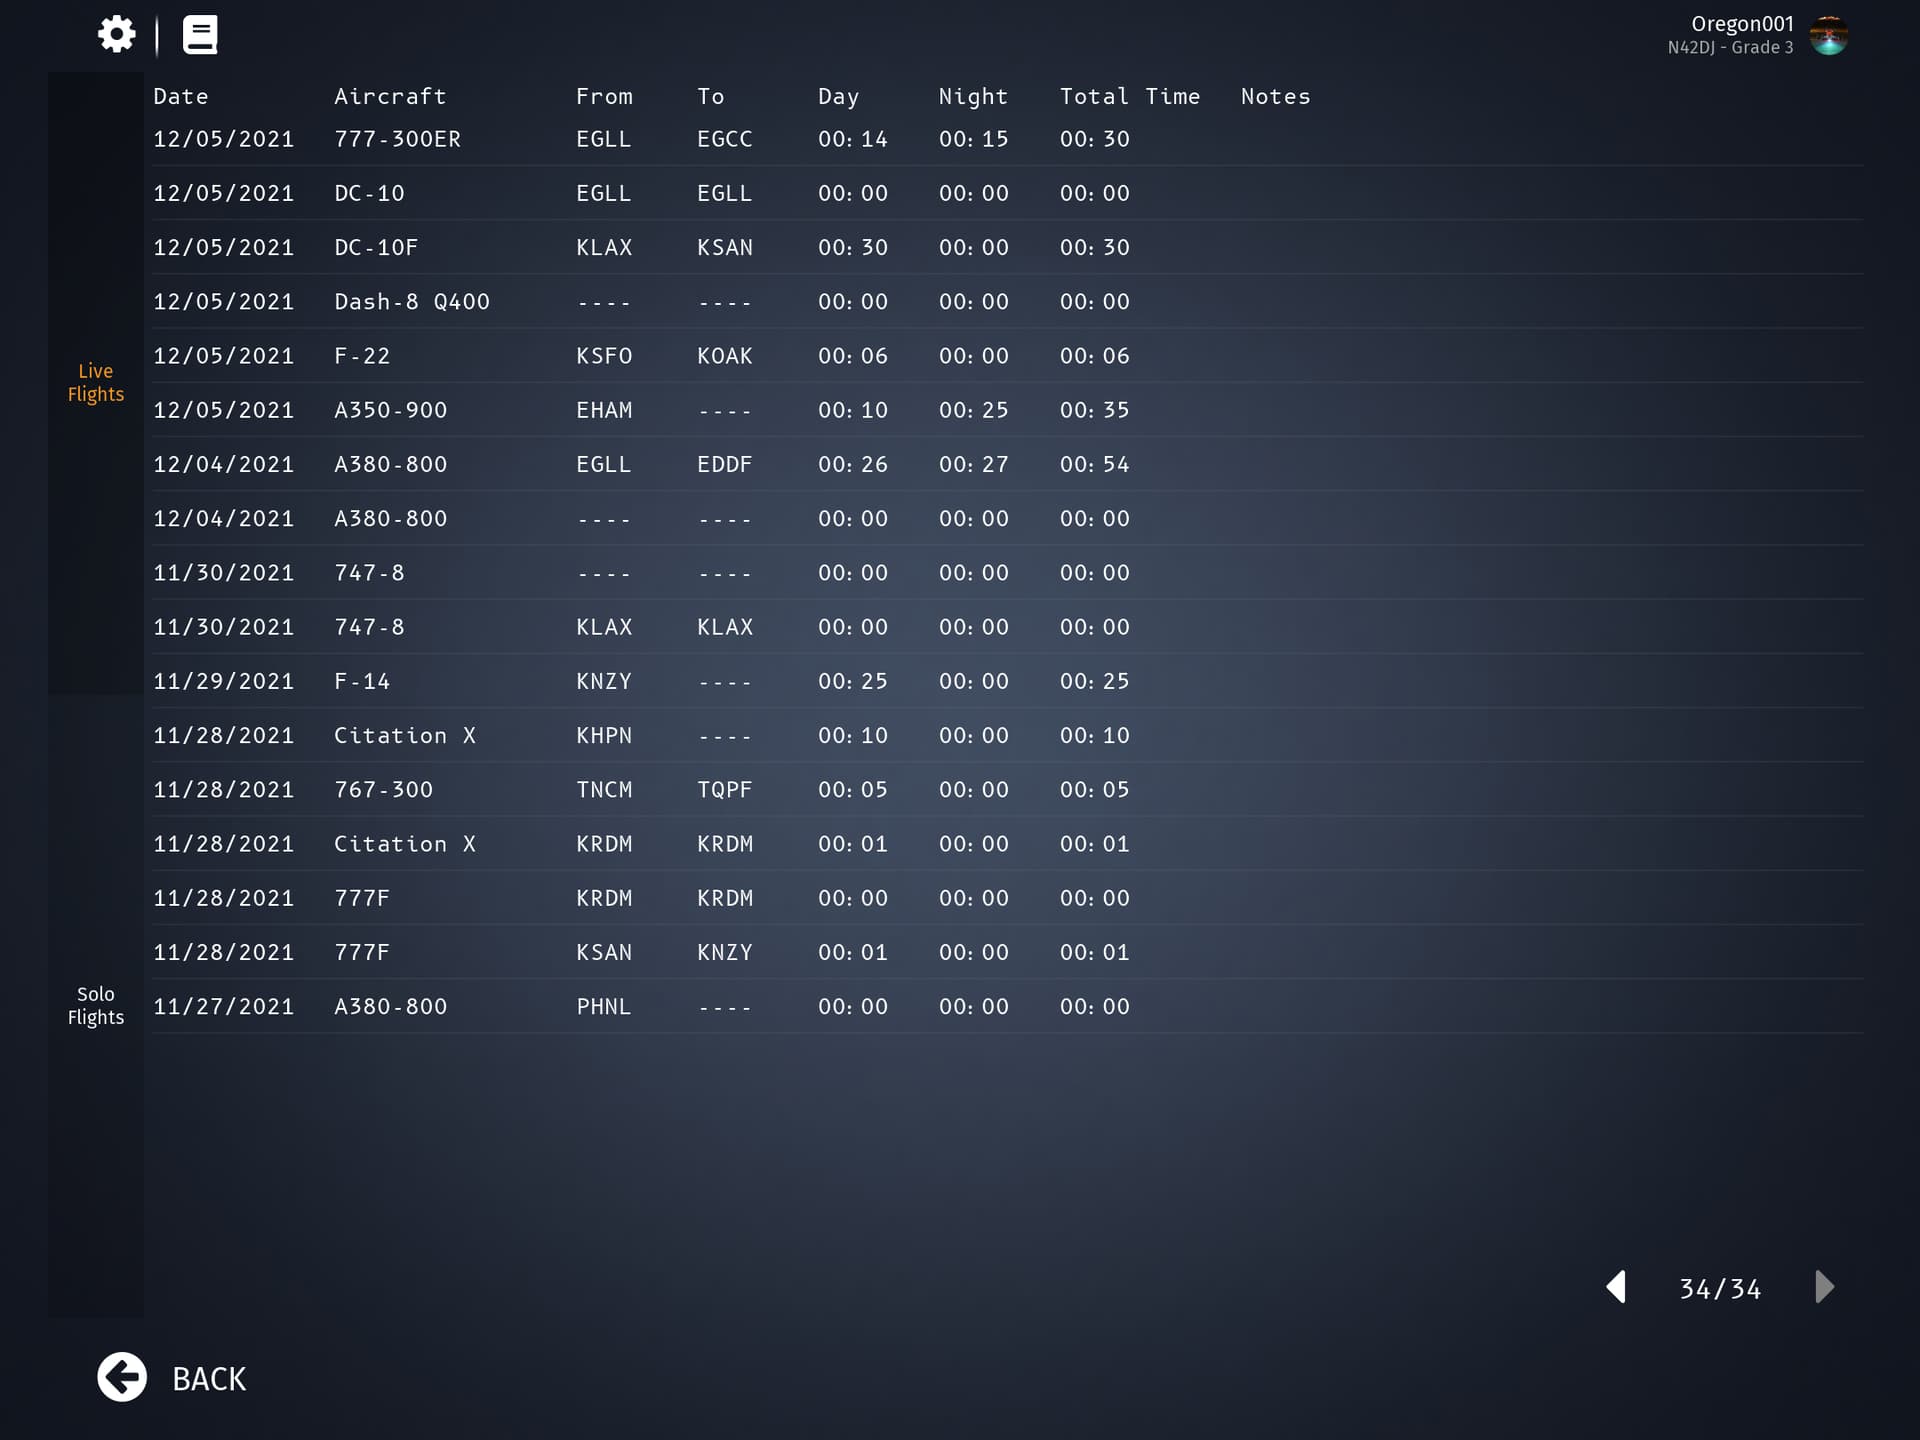Click the Oregon001 profile avatar
The width and height of the screenshot is (1920, 1440).
coord(1828,35)
